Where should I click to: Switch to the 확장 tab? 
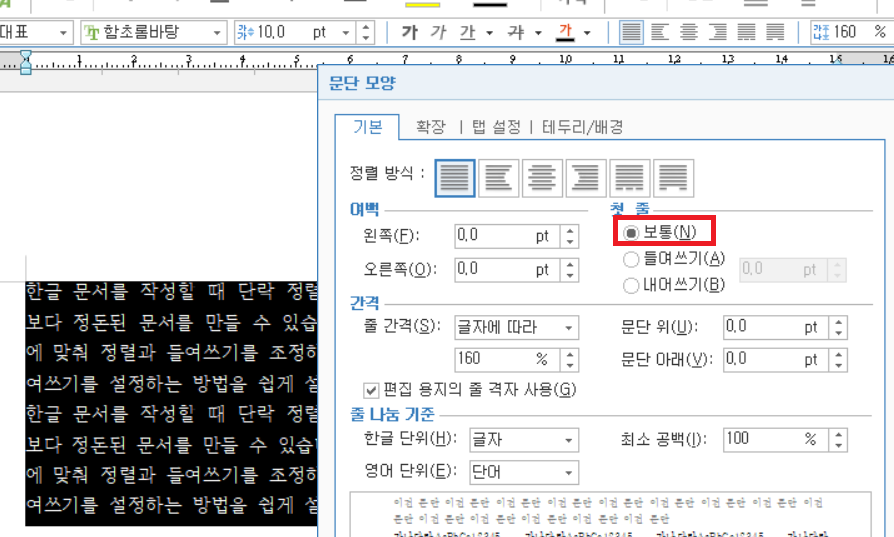[430, 127]
